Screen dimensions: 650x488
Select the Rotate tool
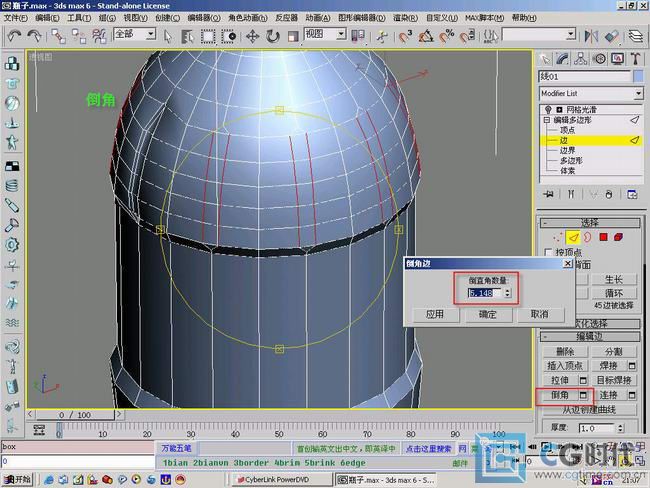coord(272,36)
